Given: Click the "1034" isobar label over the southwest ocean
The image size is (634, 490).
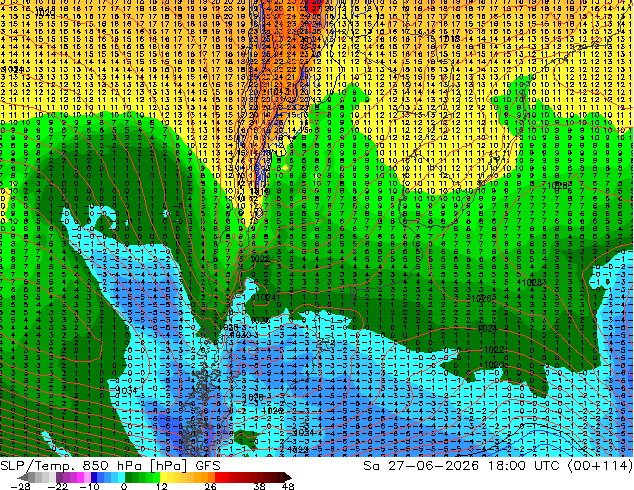Looking at the screenshot, I should [126, 390].
